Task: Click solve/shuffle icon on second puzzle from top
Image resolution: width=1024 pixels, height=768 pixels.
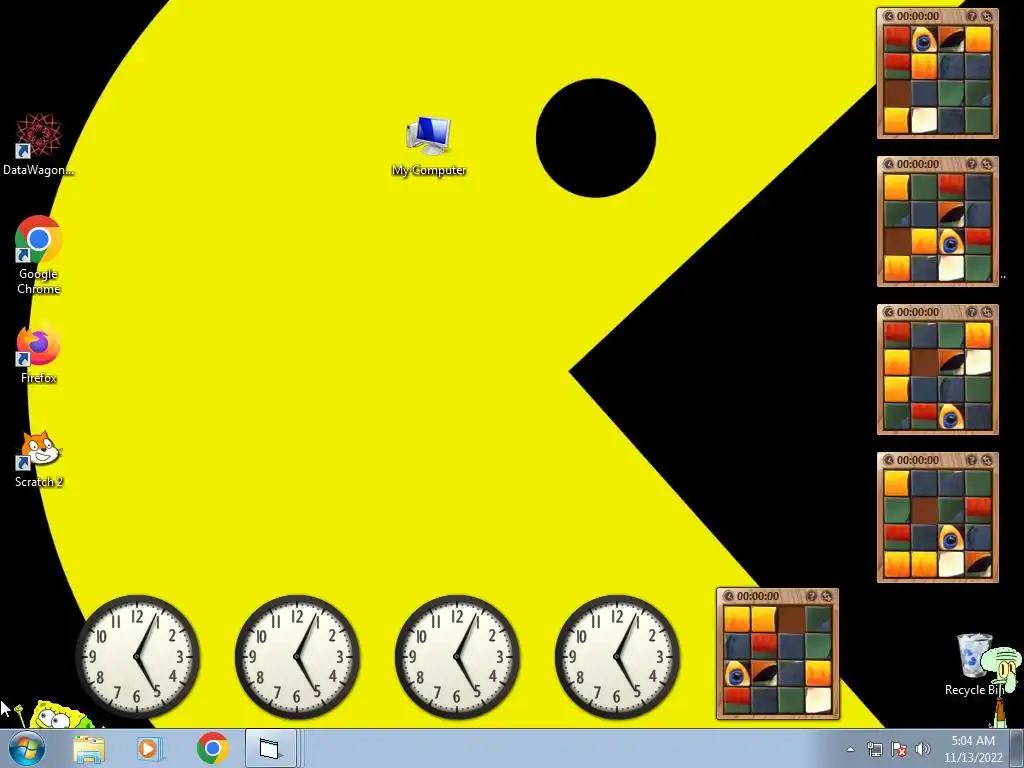Action: (x=986, y=164)
